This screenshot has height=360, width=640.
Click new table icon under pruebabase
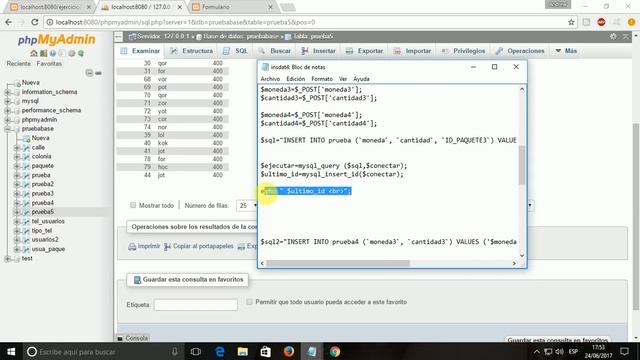27,138
